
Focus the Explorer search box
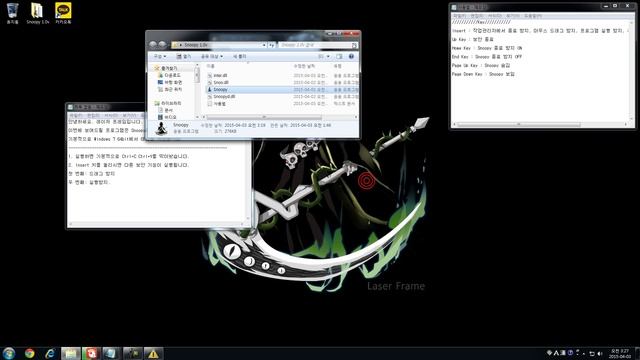point(318,45)
